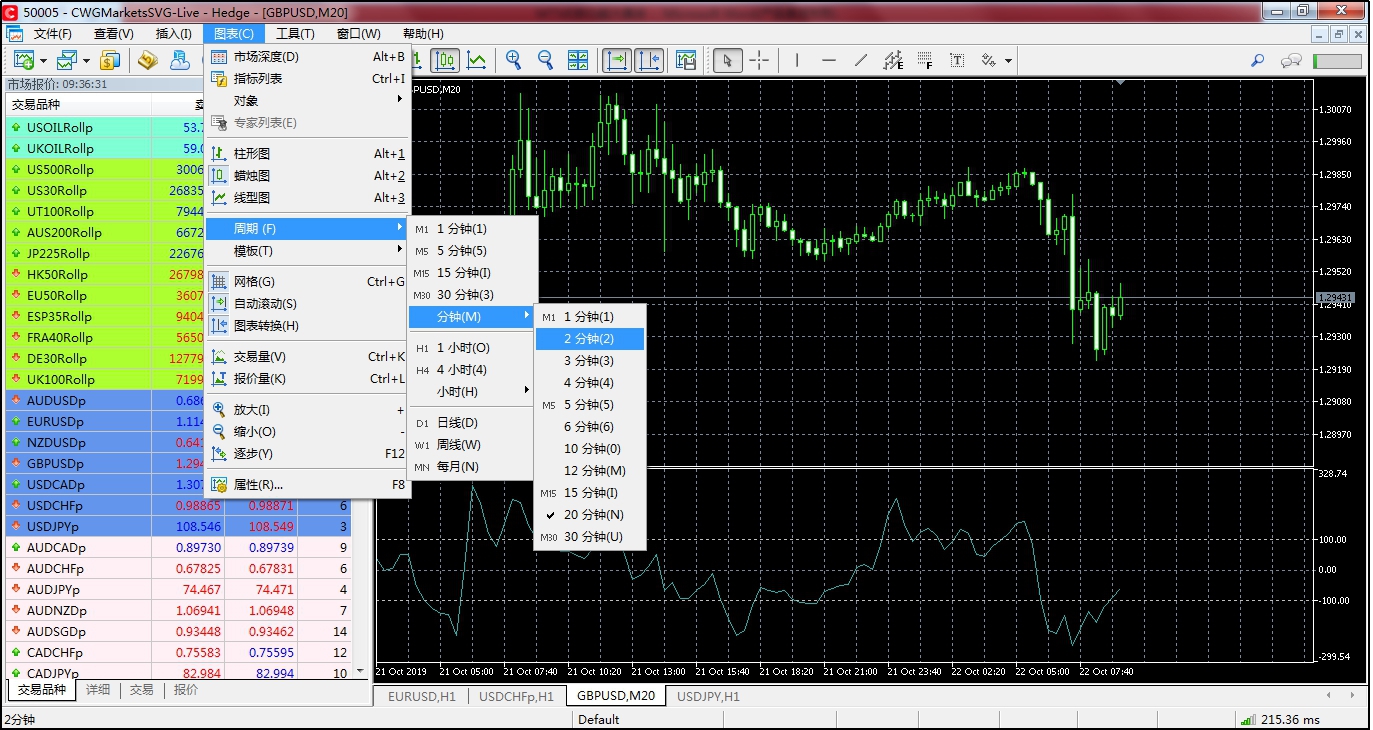The image size is (1373, 730).
Task: Select the Vertical Line drawing tool
Action: pos(797,61)
